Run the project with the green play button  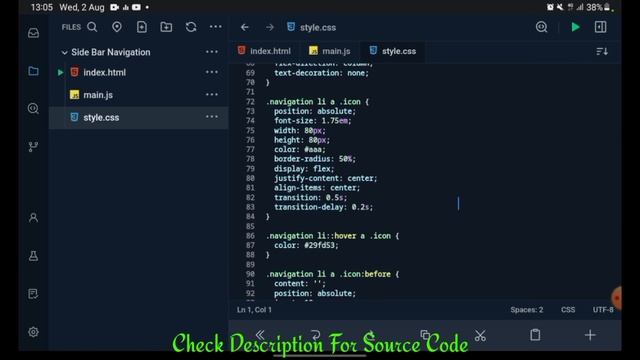[x=576, y=27]
